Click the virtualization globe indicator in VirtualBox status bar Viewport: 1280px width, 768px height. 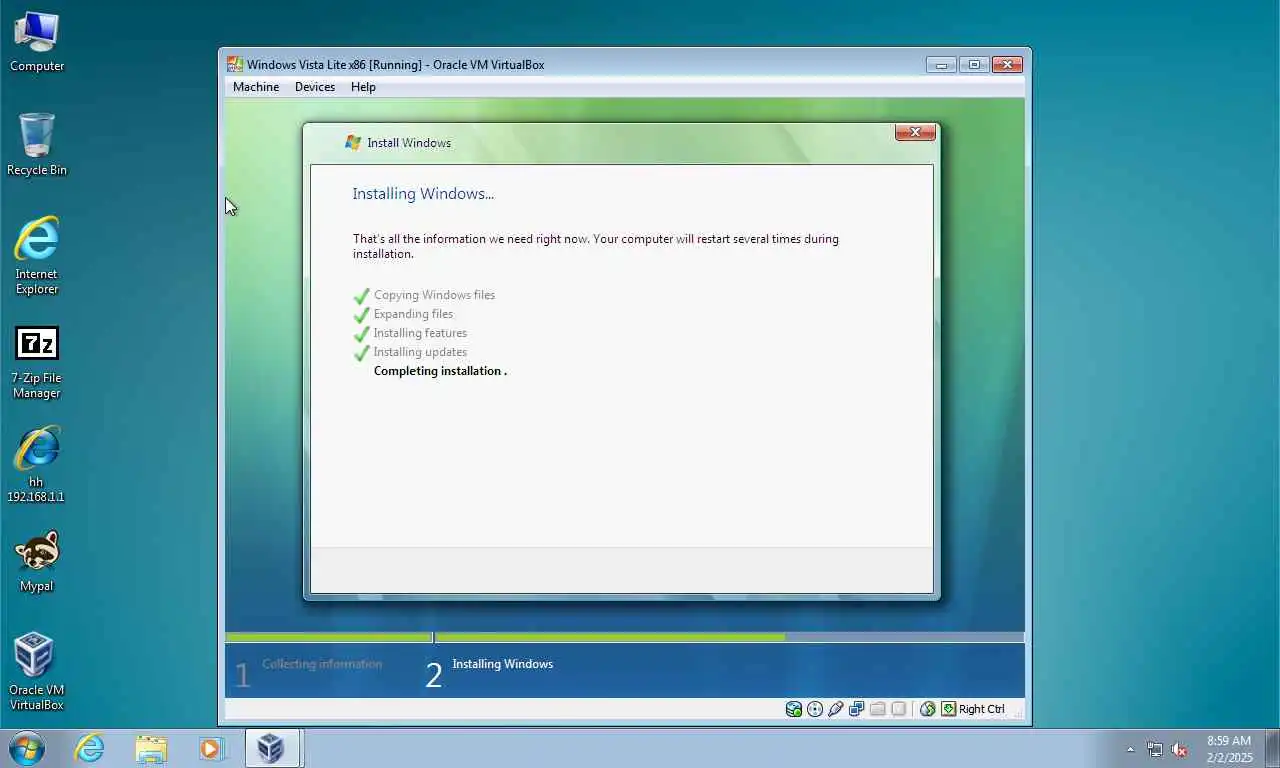pyautogui.click(x=928, y=709)
